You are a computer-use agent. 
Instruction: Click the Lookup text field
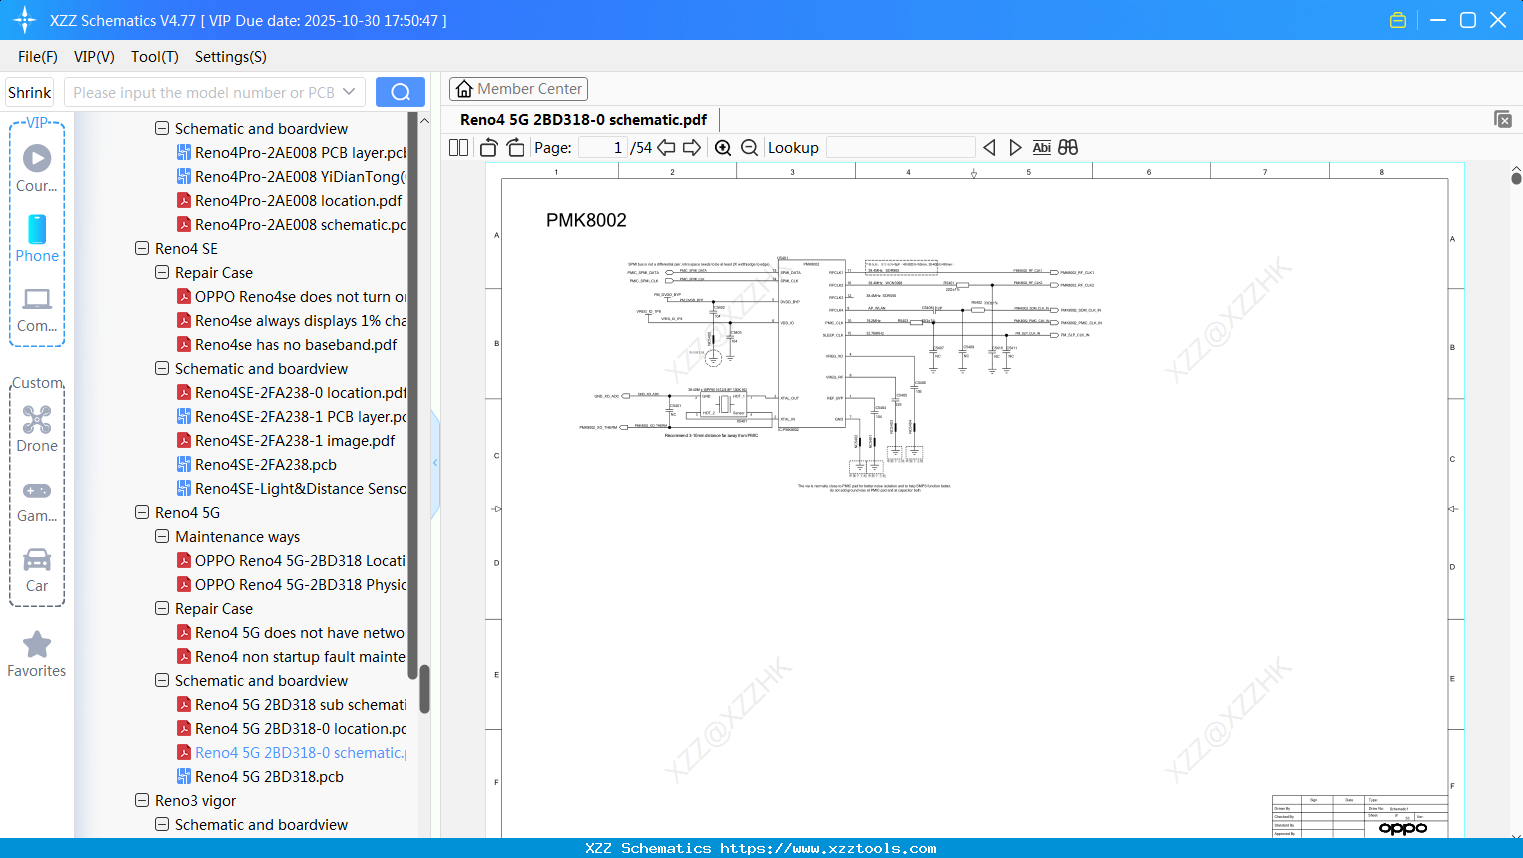(900, 148)
